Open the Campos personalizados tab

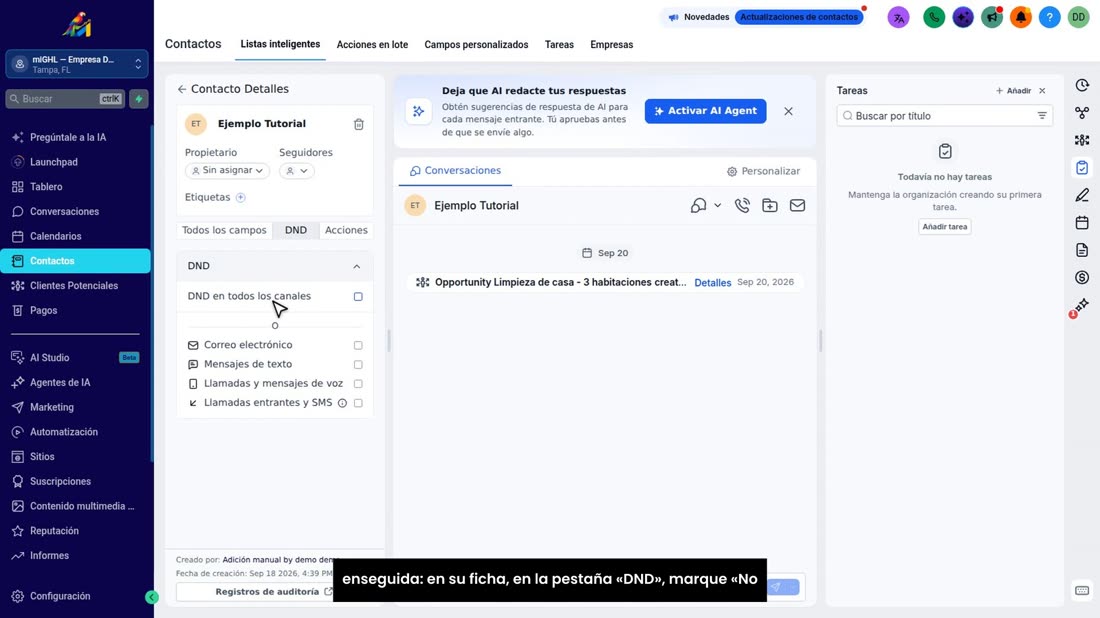point(476,44)
